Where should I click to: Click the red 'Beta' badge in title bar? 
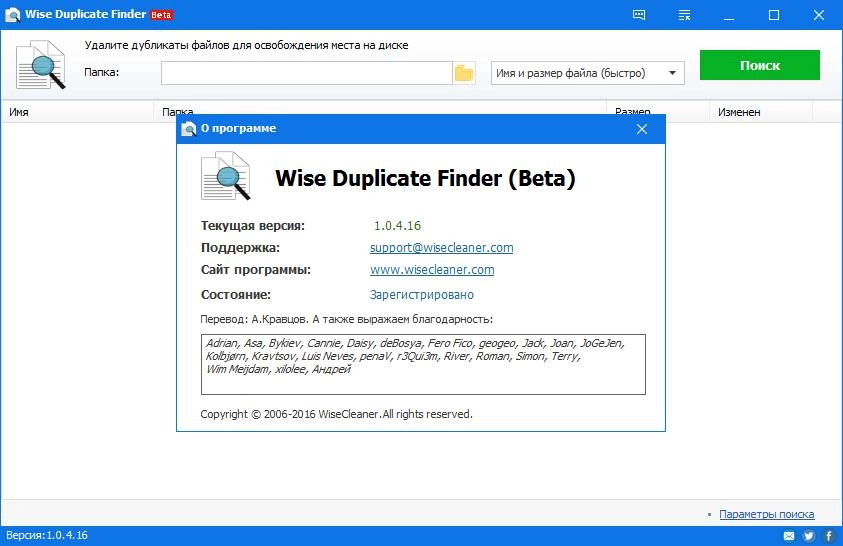(161, 15)
